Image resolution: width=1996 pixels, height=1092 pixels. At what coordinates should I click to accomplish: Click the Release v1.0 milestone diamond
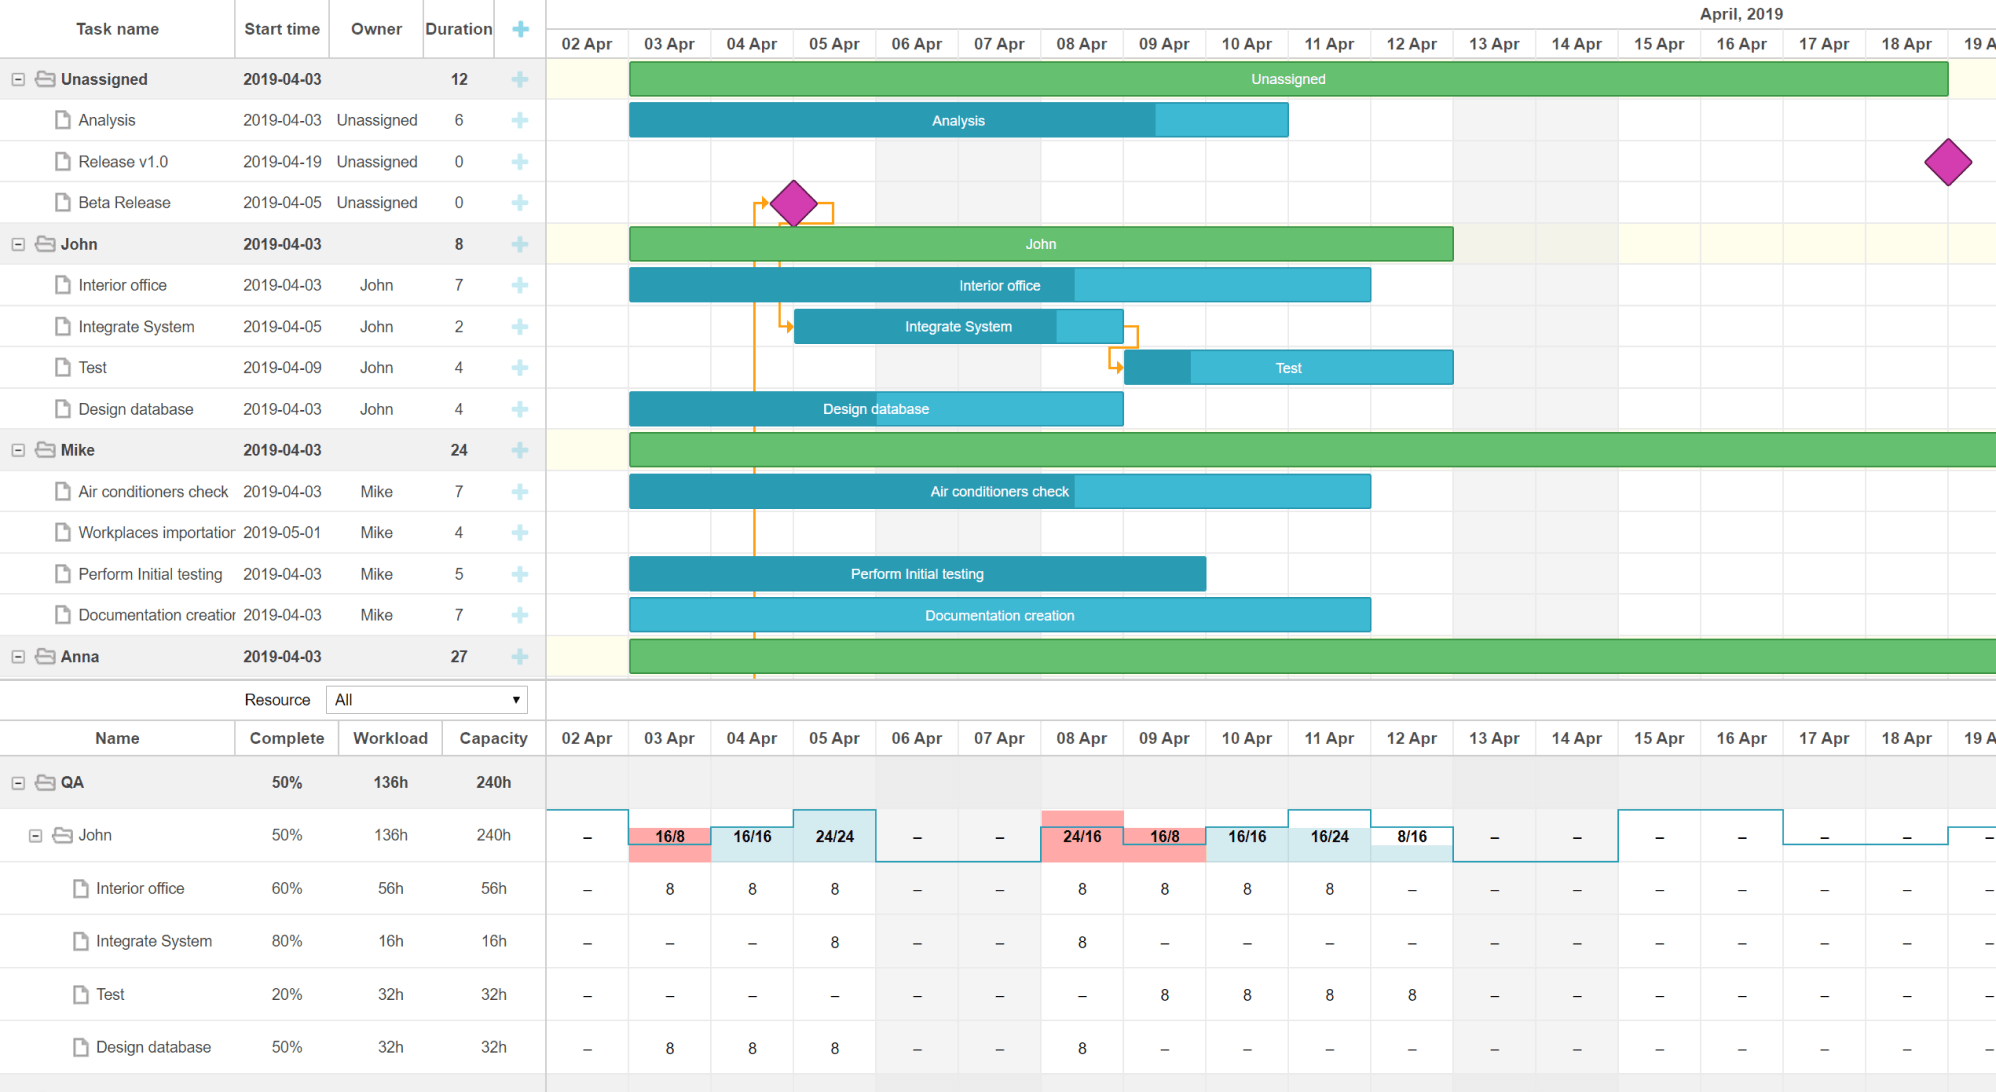[1948, 162]
